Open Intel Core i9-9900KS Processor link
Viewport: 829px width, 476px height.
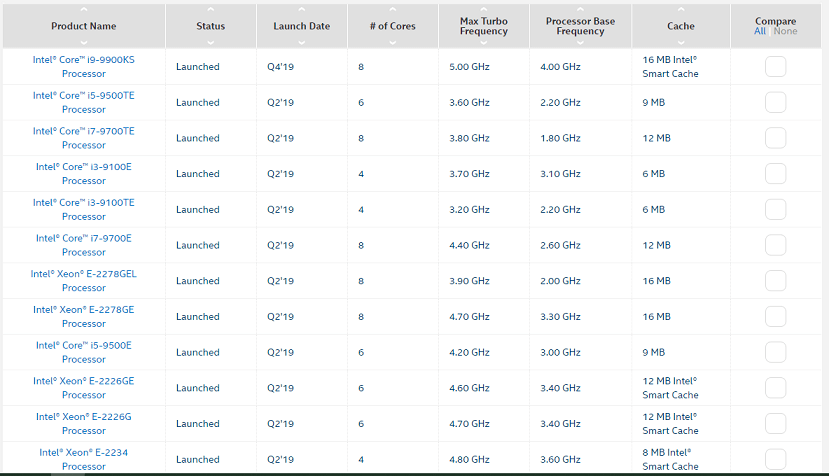84,67
